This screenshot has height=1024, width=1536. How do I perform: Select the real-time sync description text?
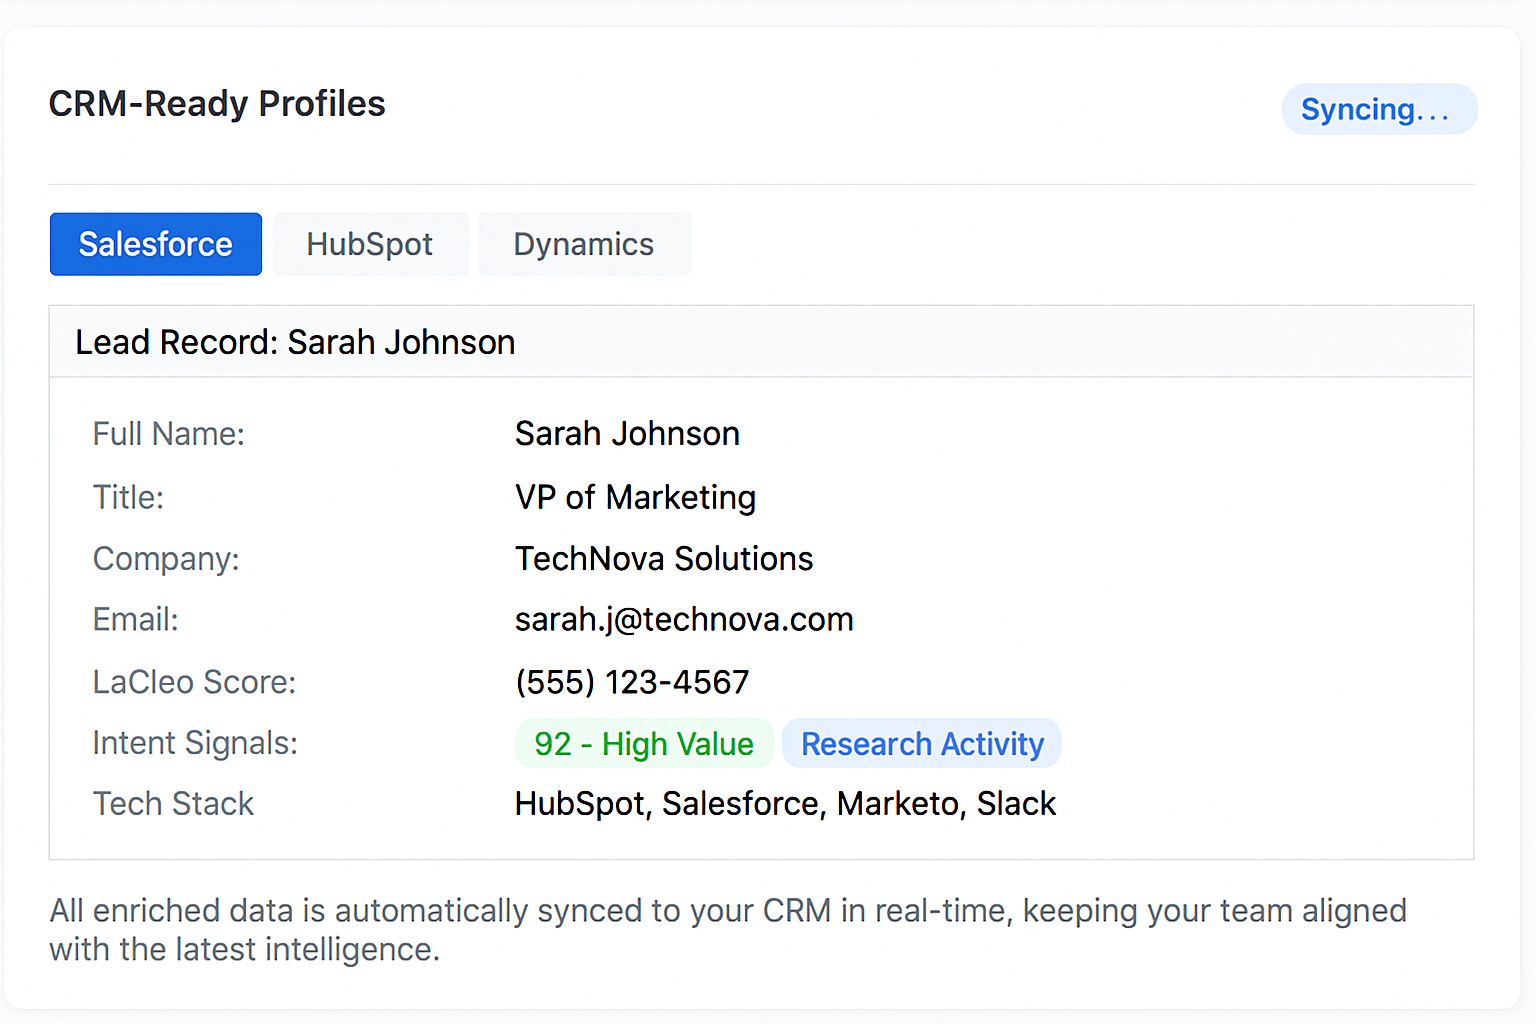(728, 930)
